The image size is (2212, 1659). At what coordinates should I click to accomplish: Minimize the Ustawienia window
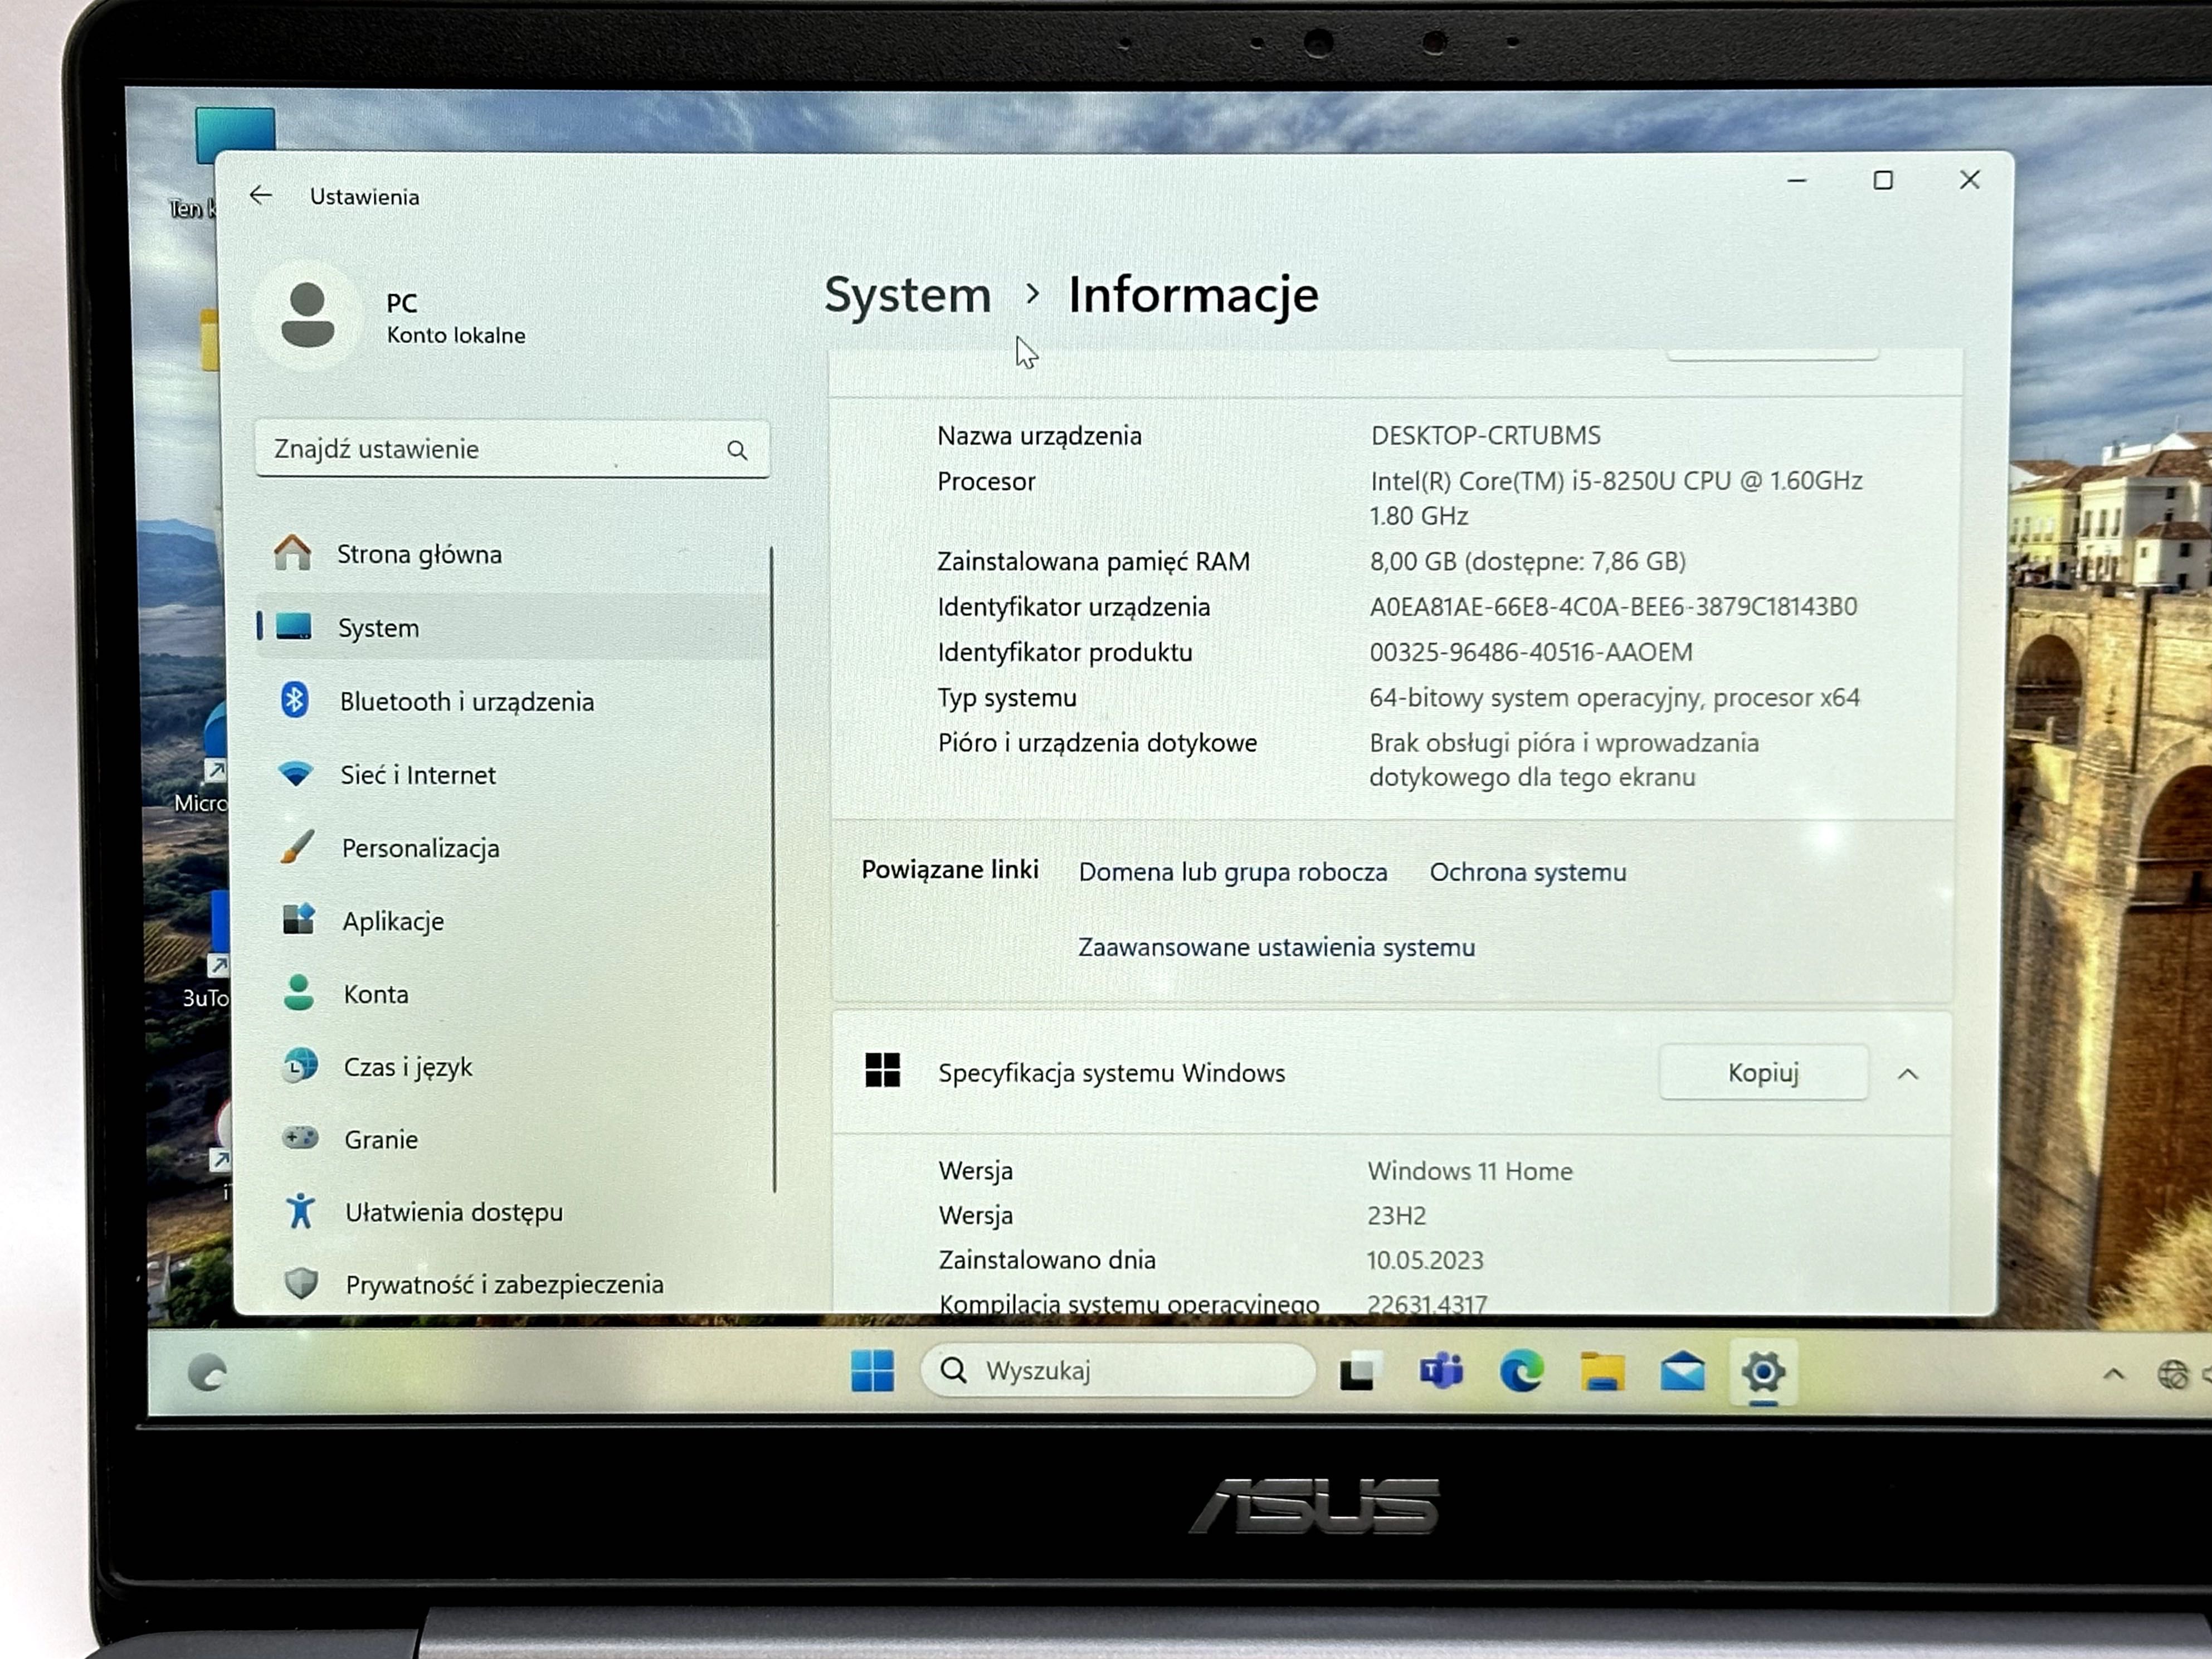[1796, 180]
